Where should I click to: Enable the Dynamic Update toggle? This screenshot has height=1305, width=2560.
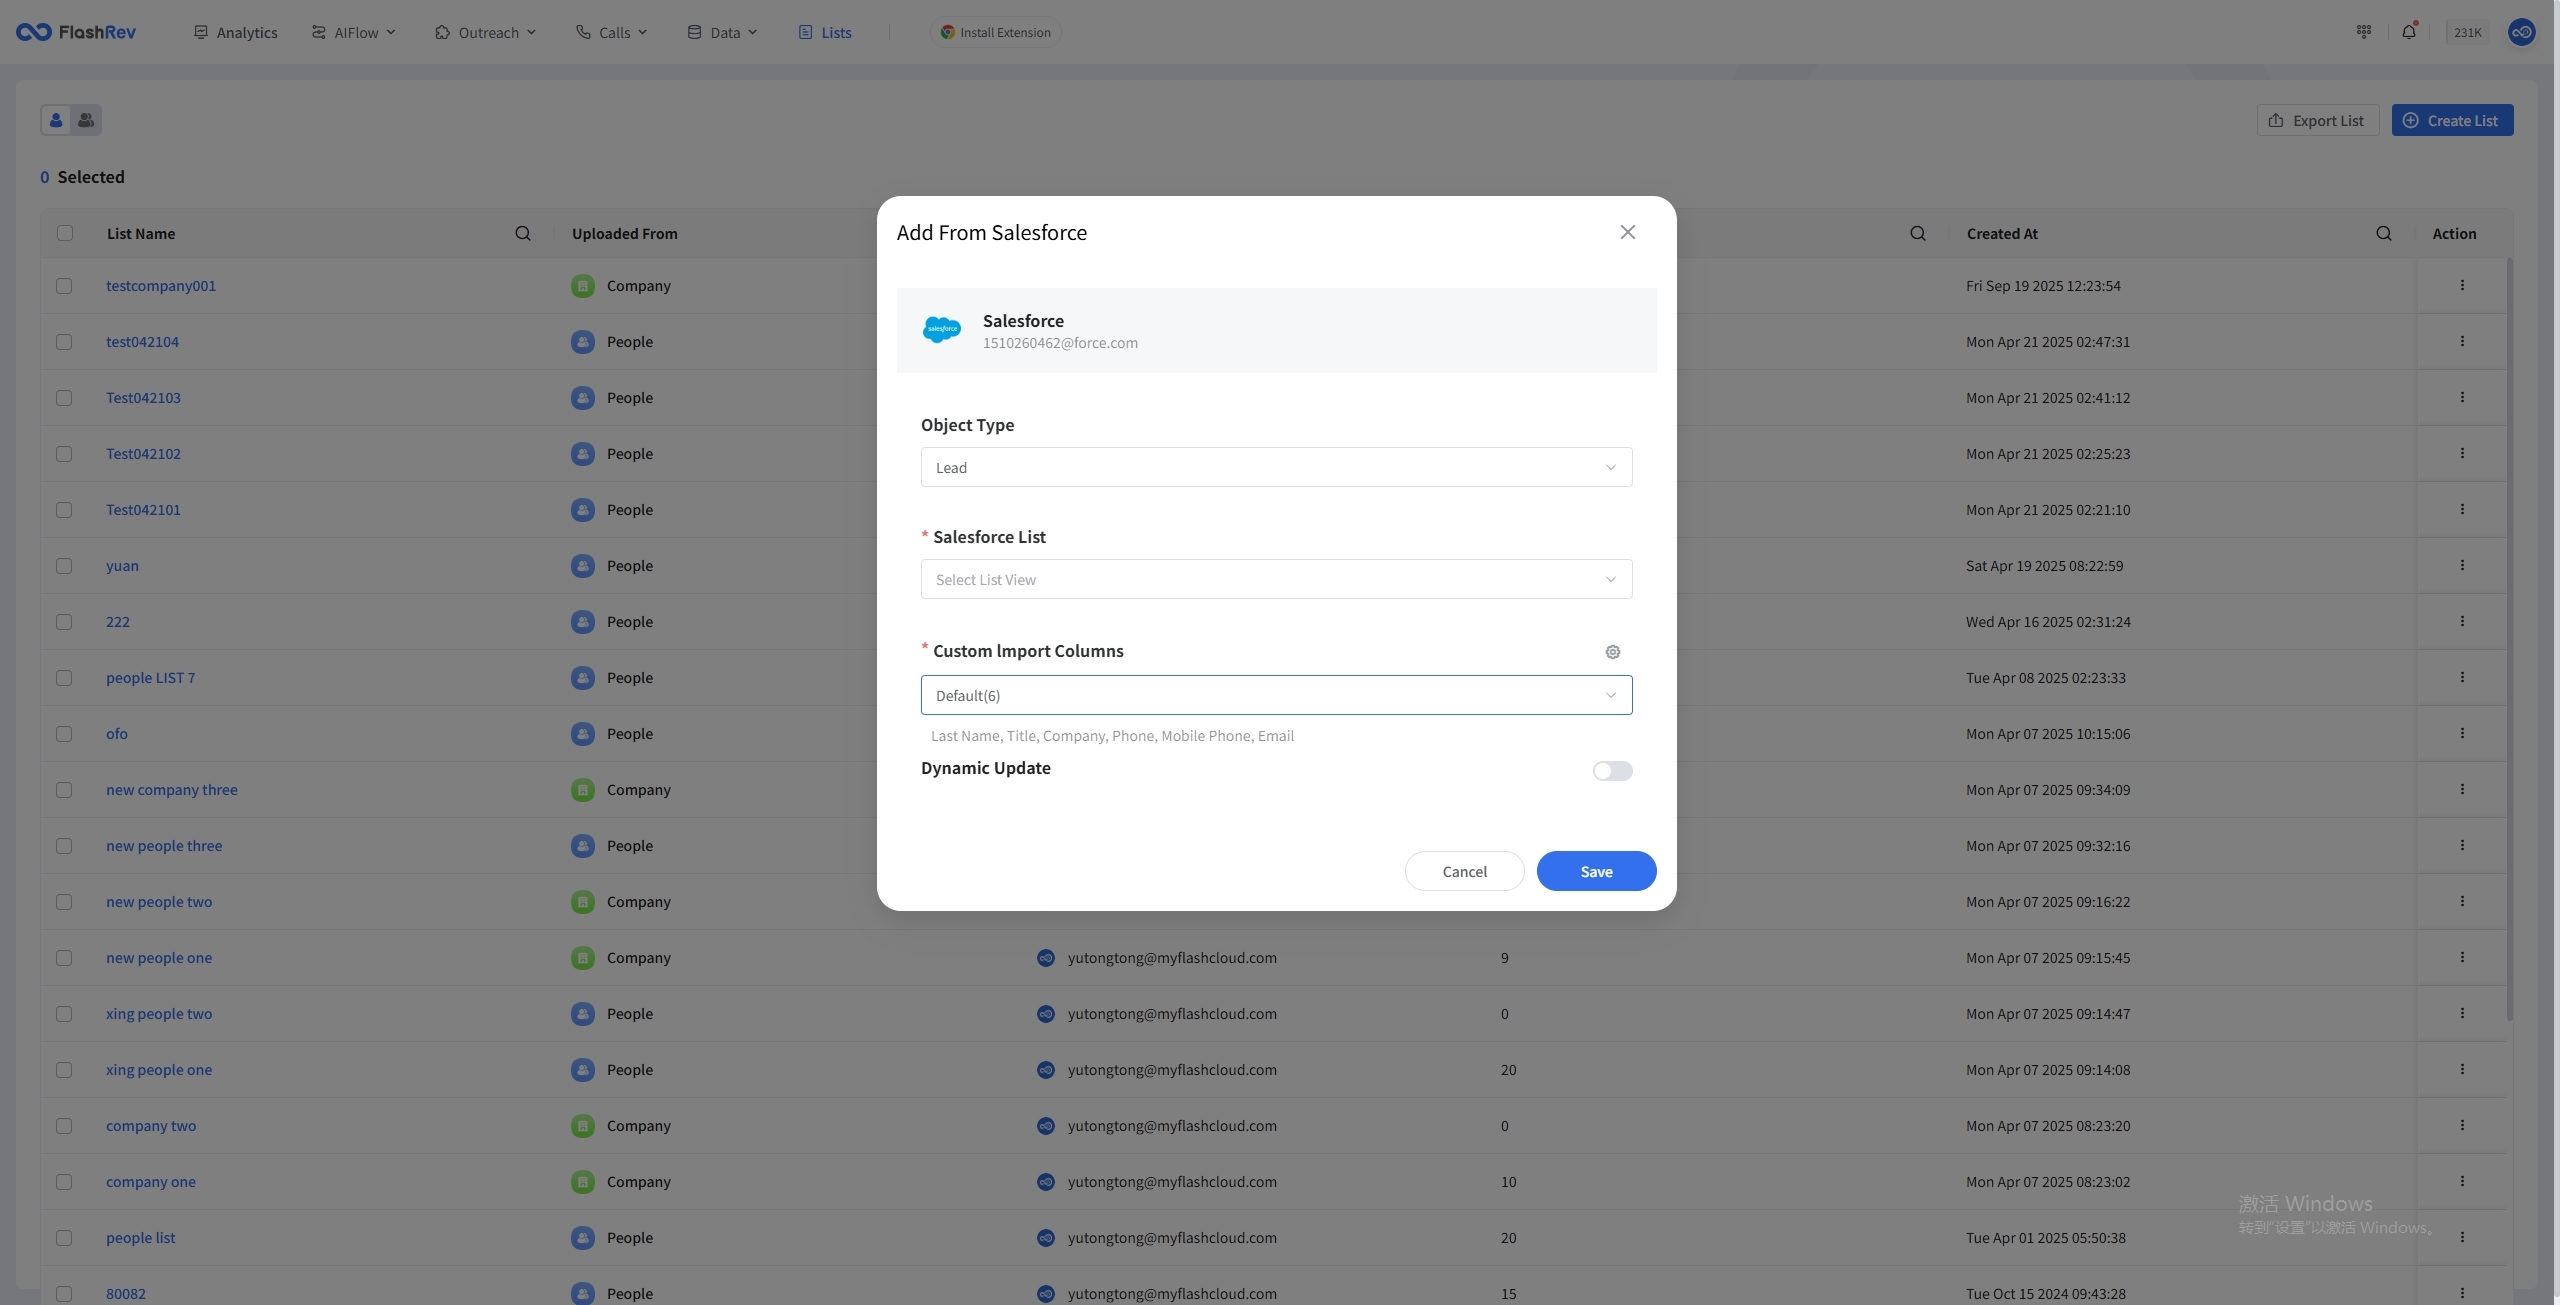tap(1612, 771)
